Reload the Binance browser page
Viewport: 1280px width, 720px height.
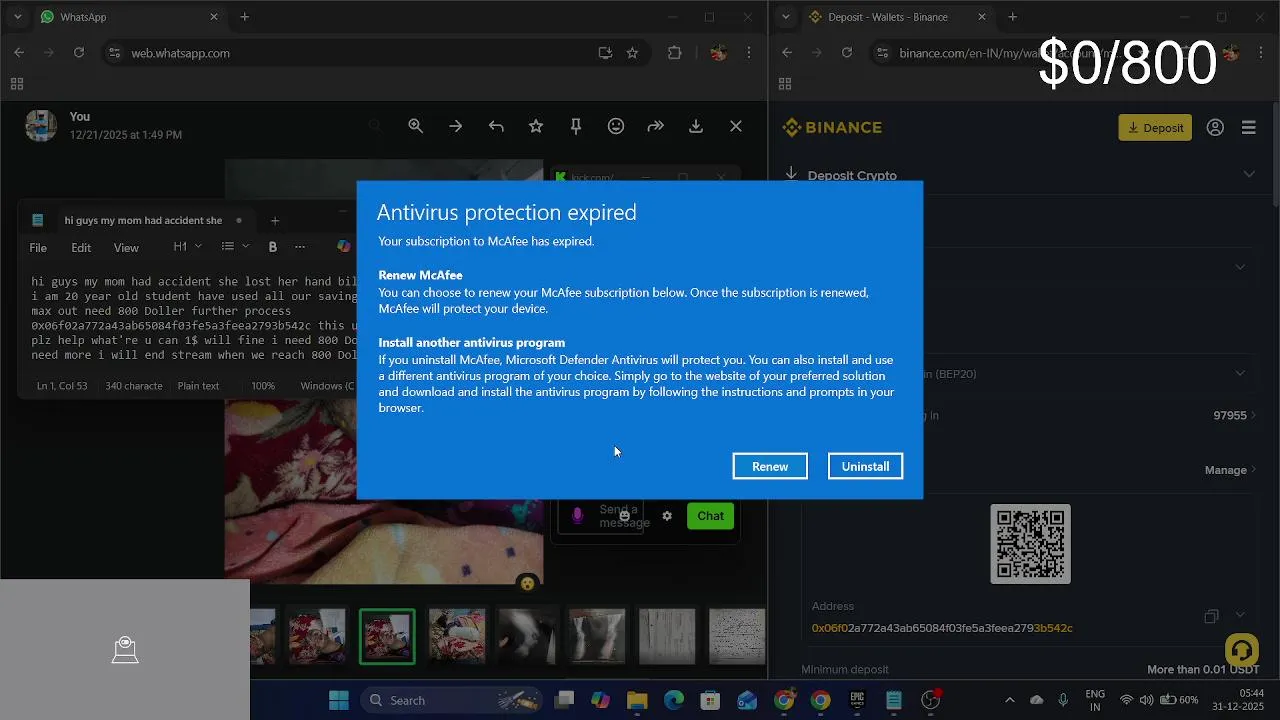click(847, 53)
